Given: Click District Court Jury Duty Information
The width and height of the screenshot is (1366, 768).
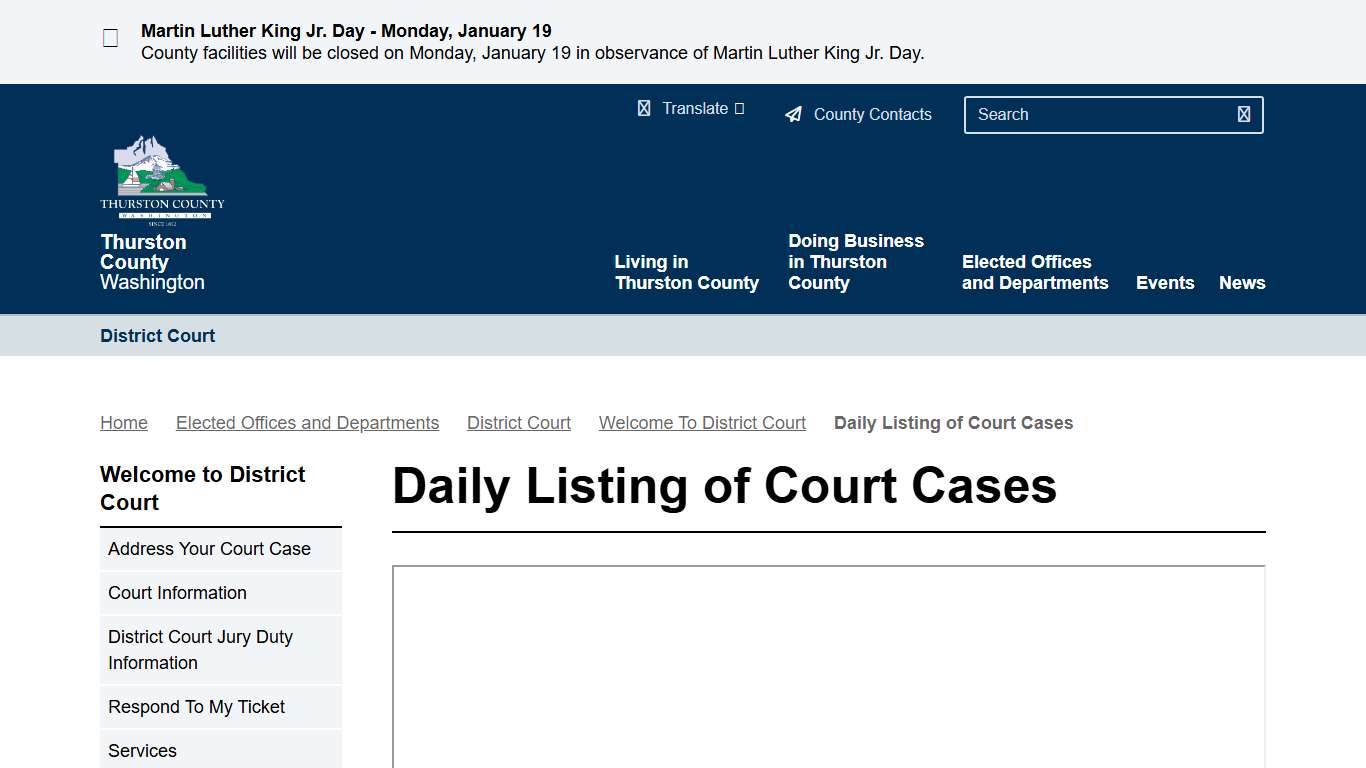Looking at the screenshot, I should (x=200, y=649).
